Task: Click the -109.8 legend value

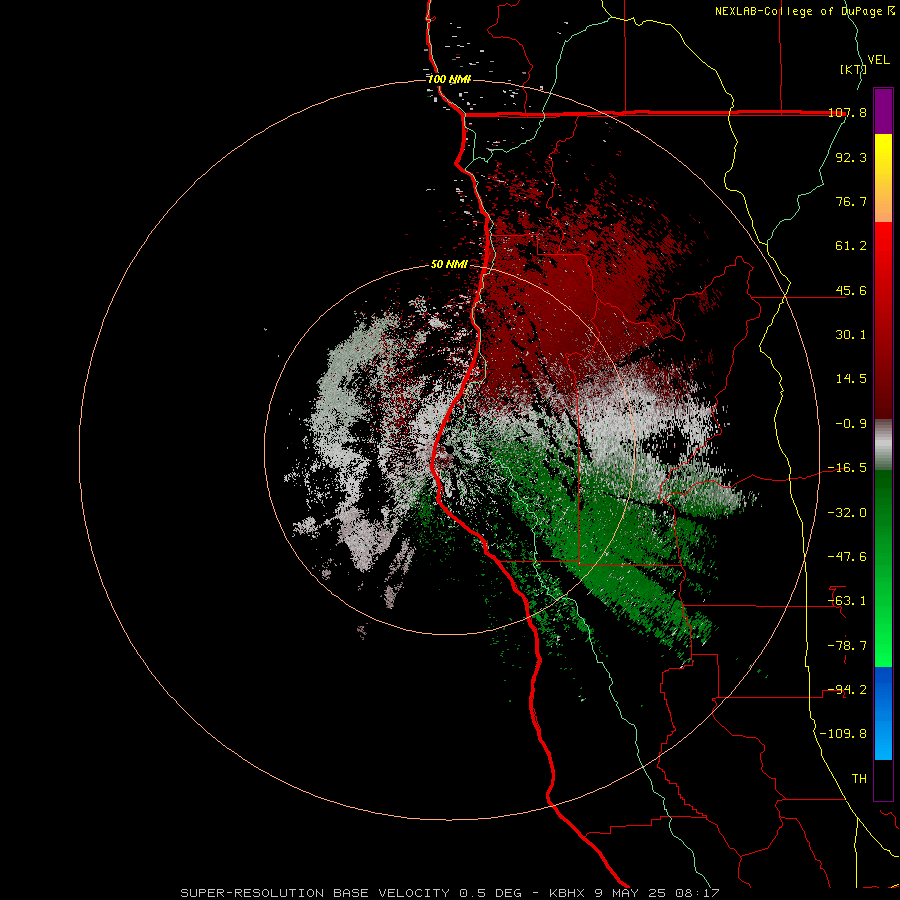Action: tap(843, 734)
